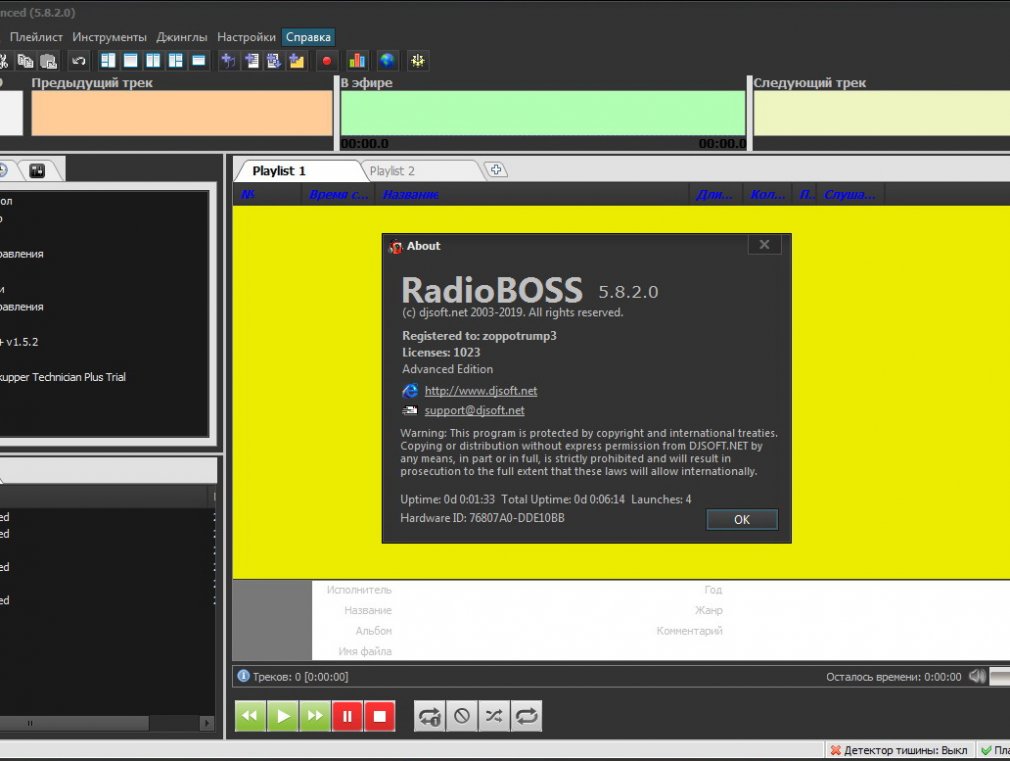This screenshot has width=1010, height=761.
Task: Click the red record dot icon
Action: [327, 61]
